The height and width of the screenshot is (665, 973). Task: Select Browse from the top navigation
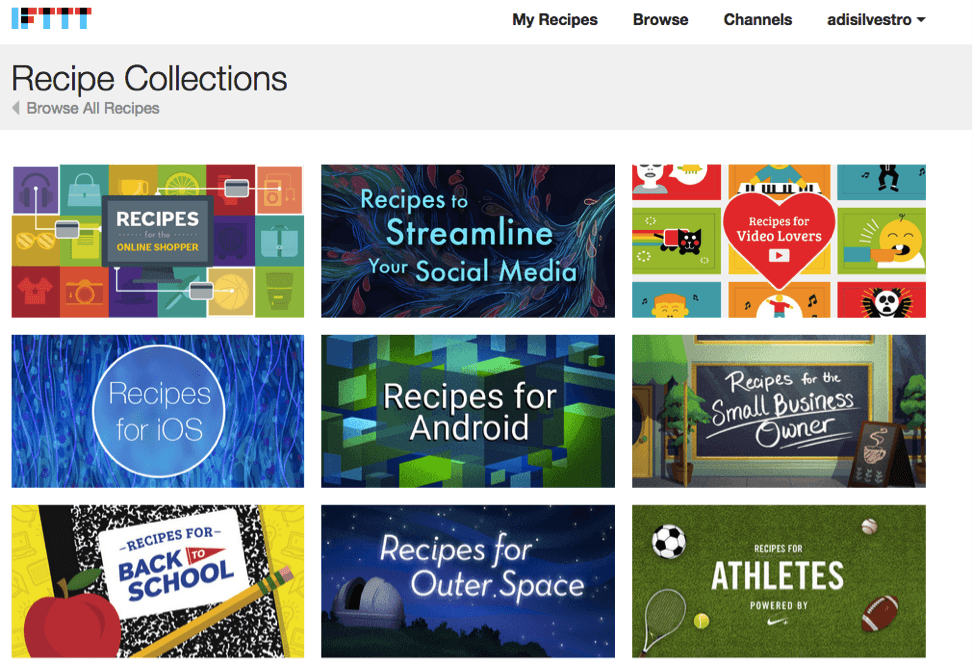660,19
